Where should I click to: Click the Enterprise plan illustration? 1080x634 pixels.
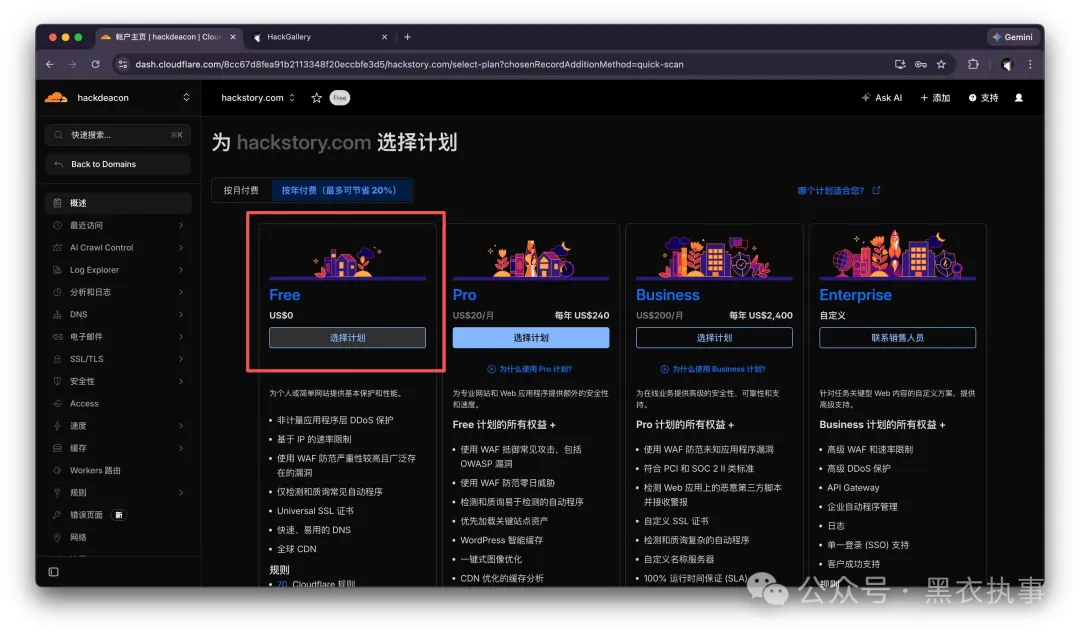[896, 254]
